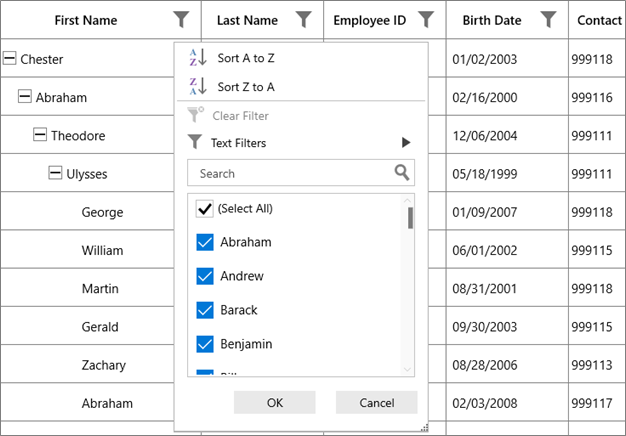Viewport: 626px width, 436px height.
Task: Collapse the Ulysses tree node
Action: (56, 173)
